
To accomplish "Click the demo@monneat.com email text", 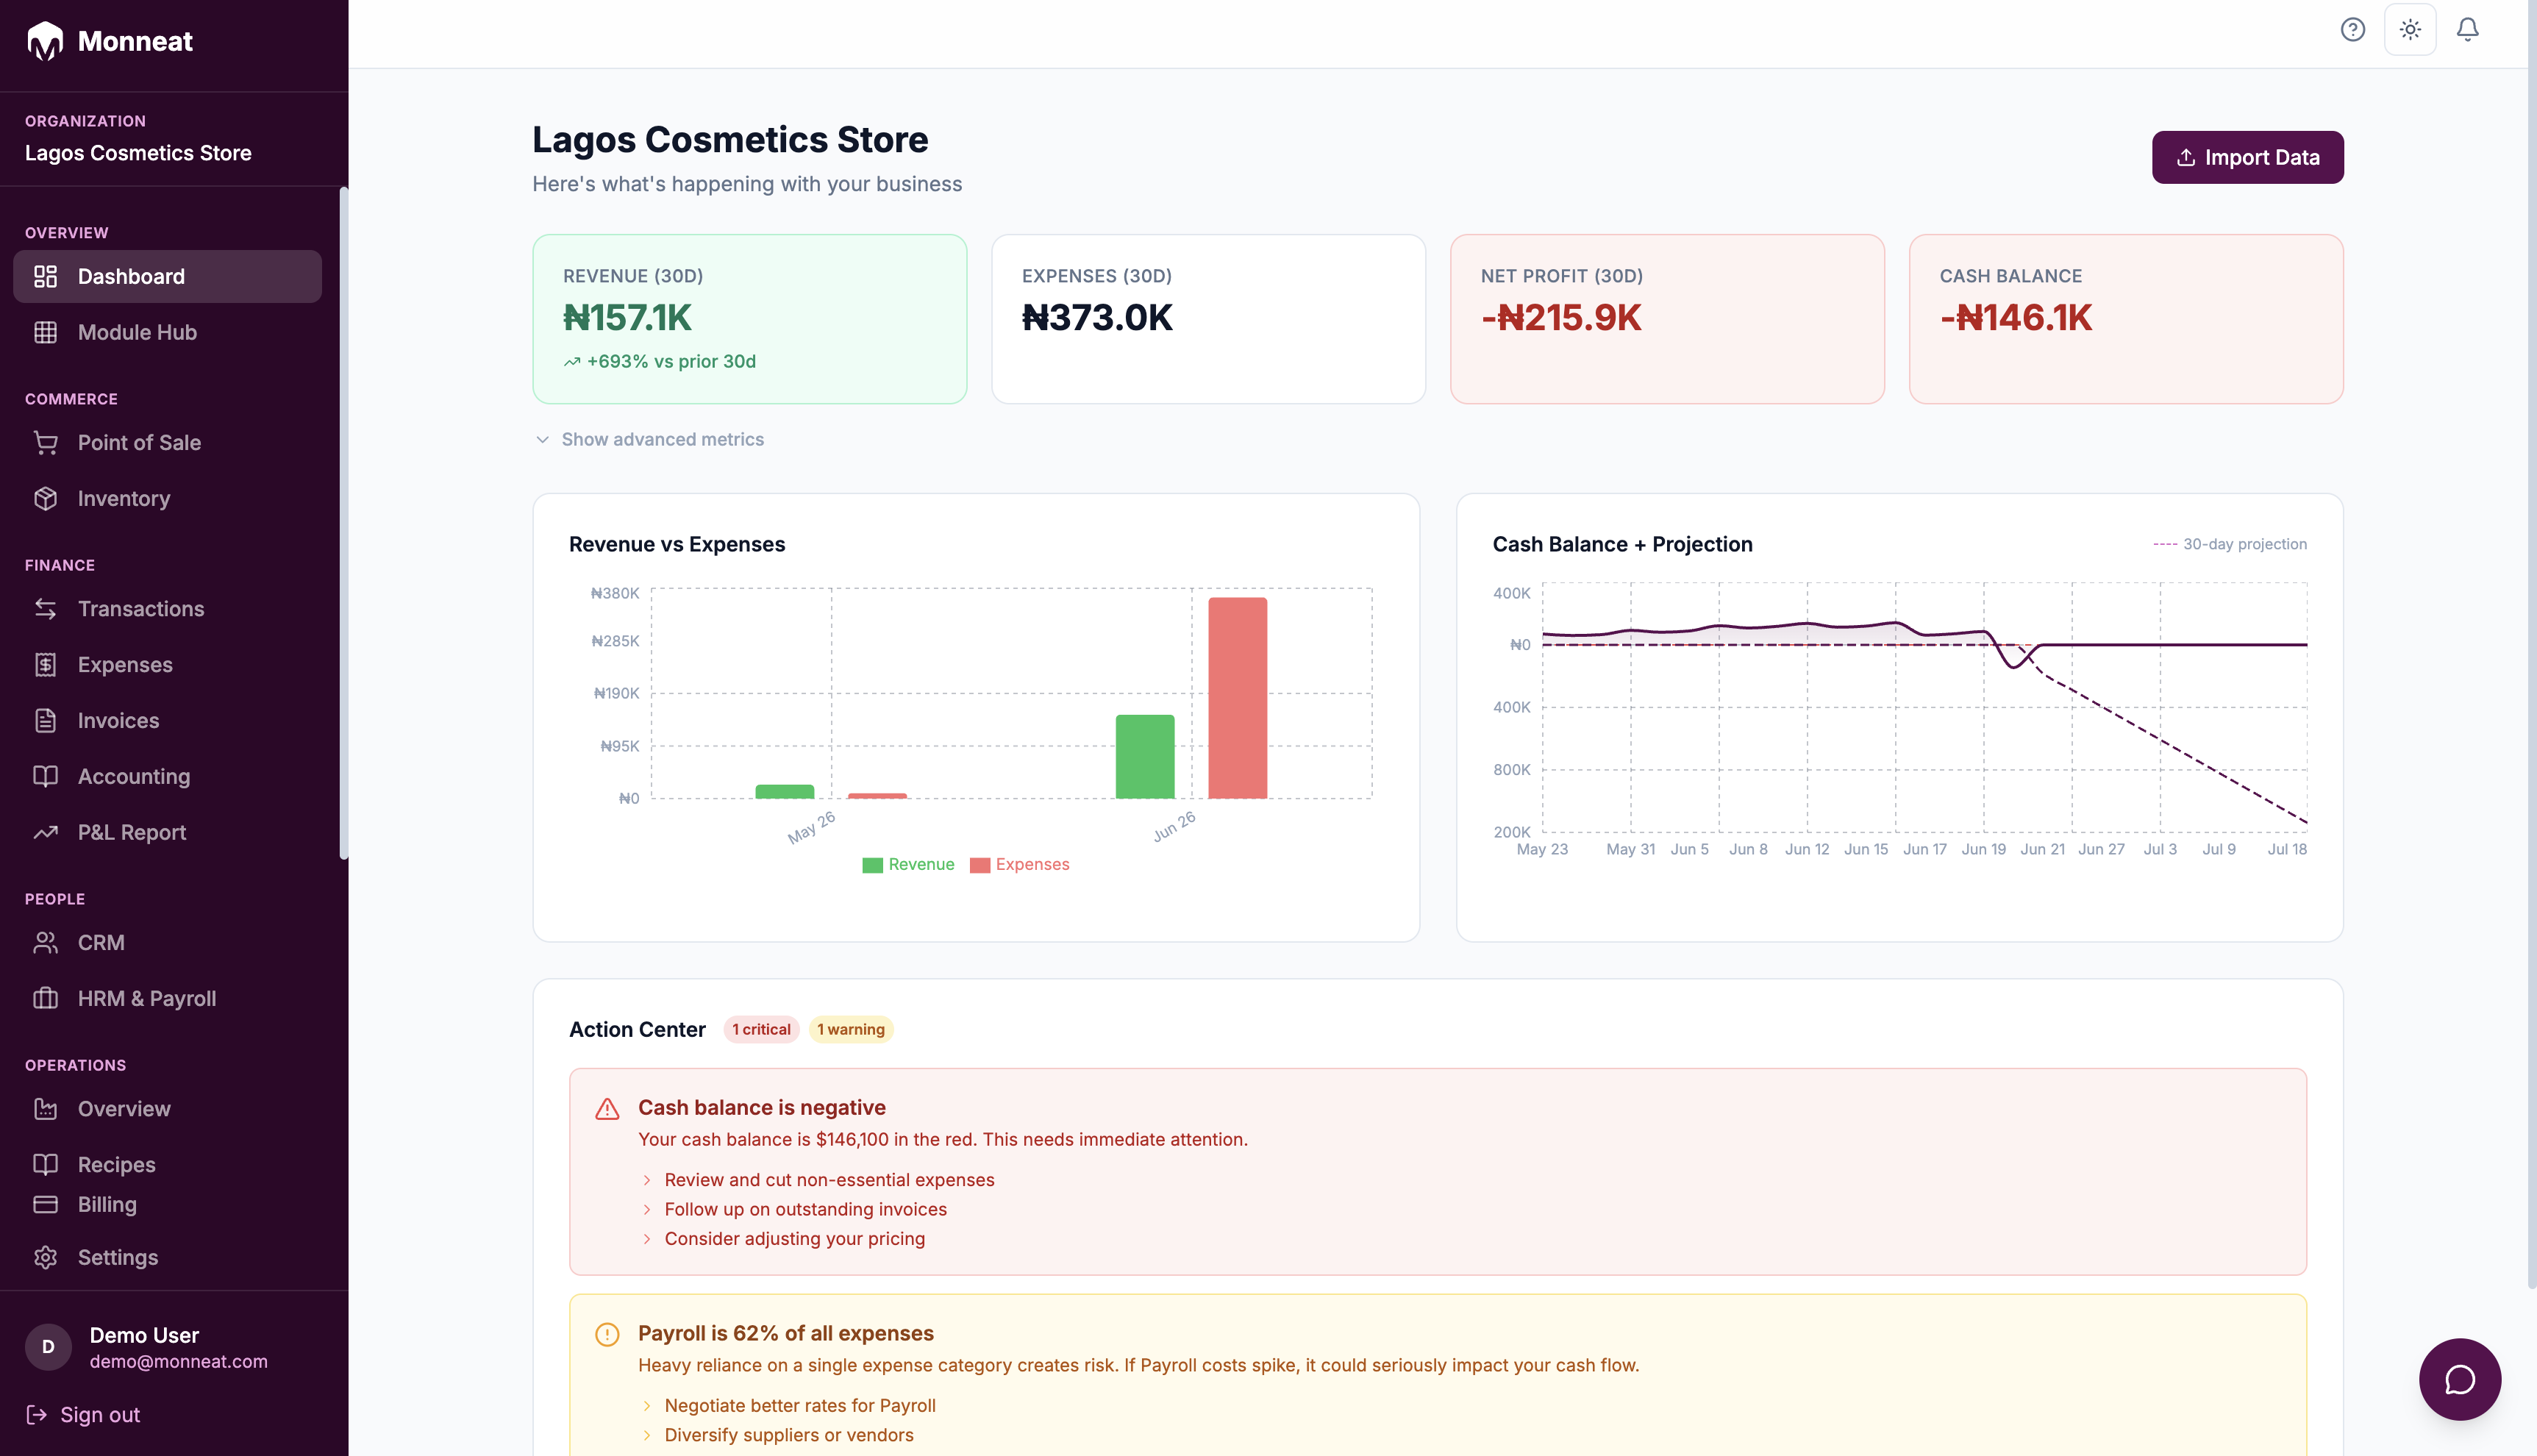I will point(179,1361).
